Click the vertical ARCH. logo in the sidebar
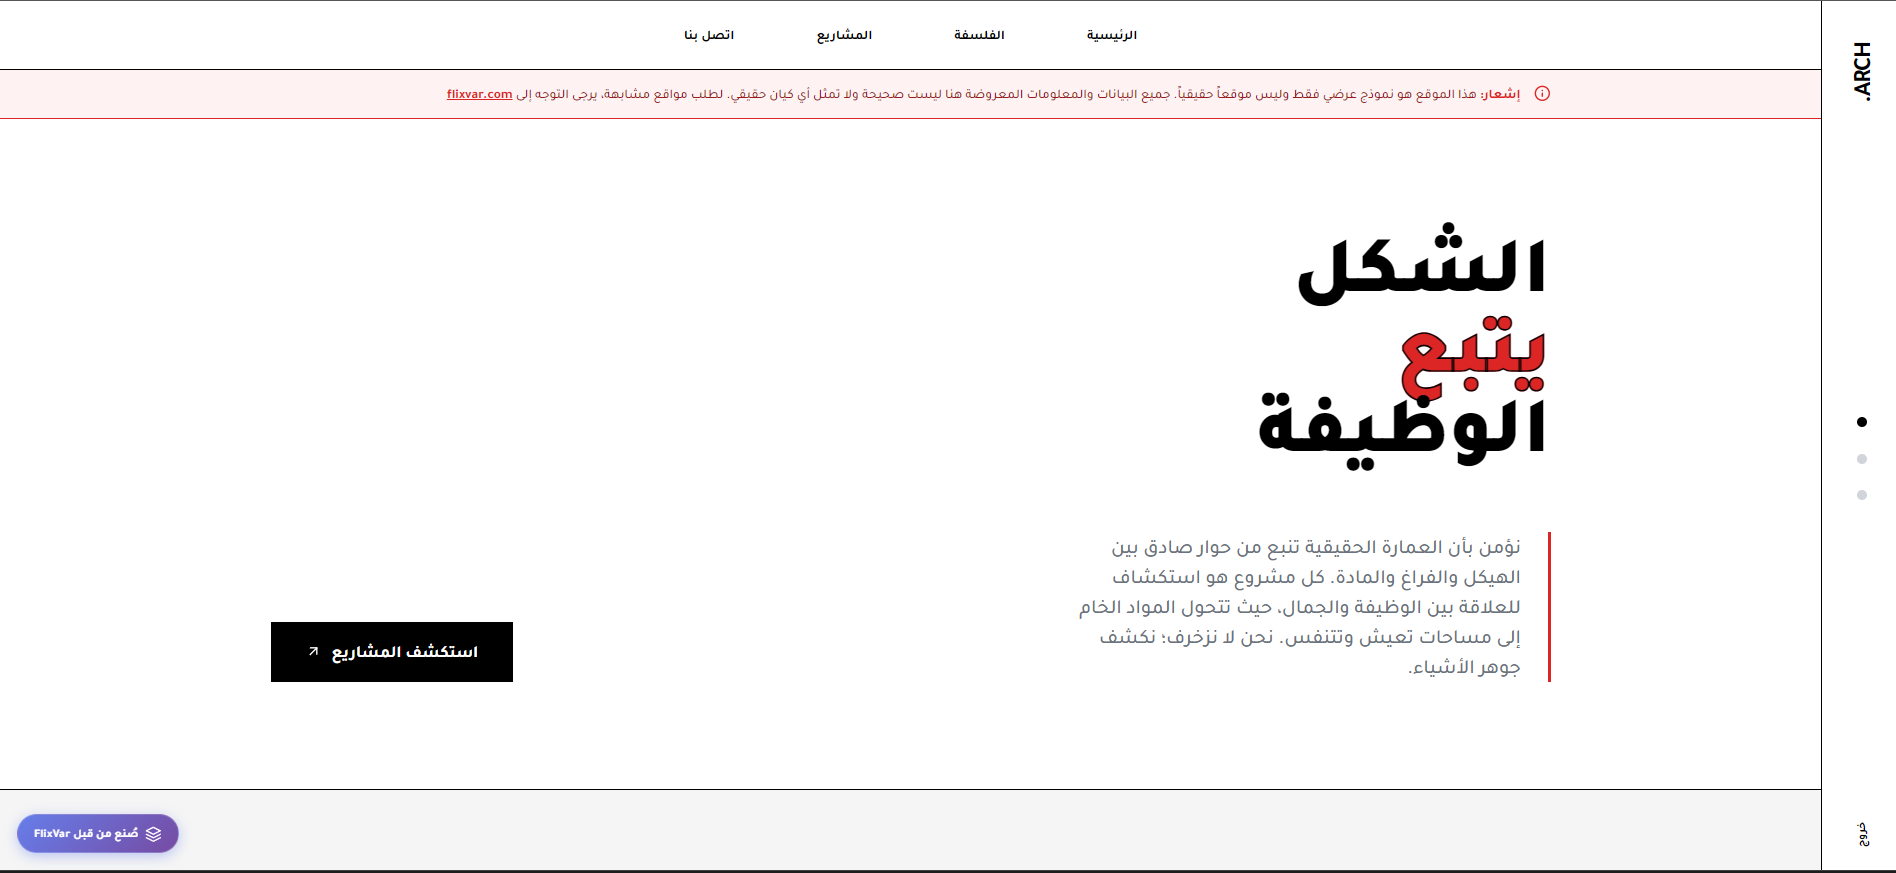 (x=1861, y=71)
